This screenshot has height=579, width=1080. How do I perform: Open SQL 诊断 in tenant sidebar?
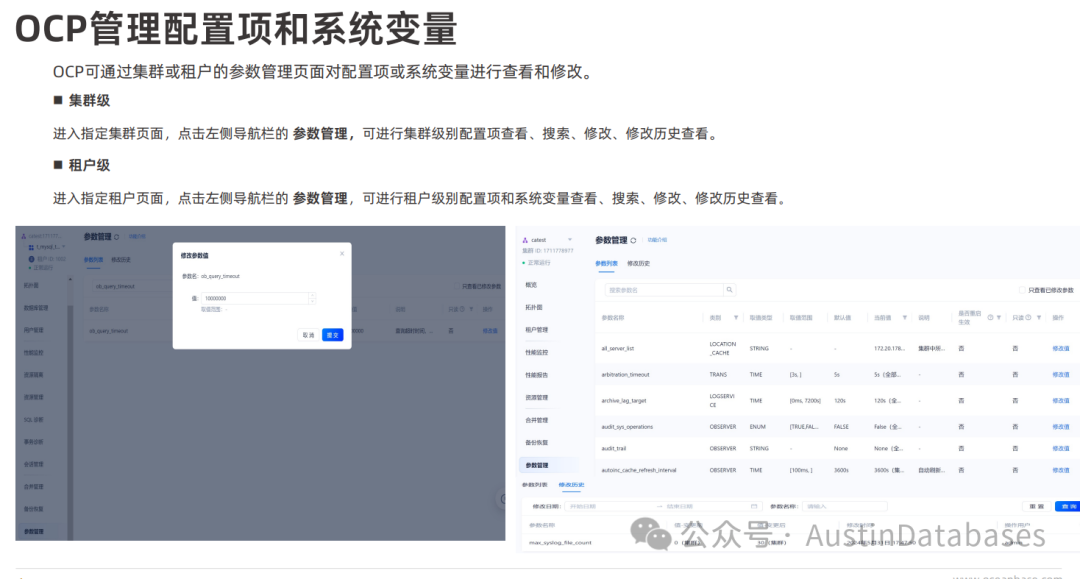coord(33,419)
